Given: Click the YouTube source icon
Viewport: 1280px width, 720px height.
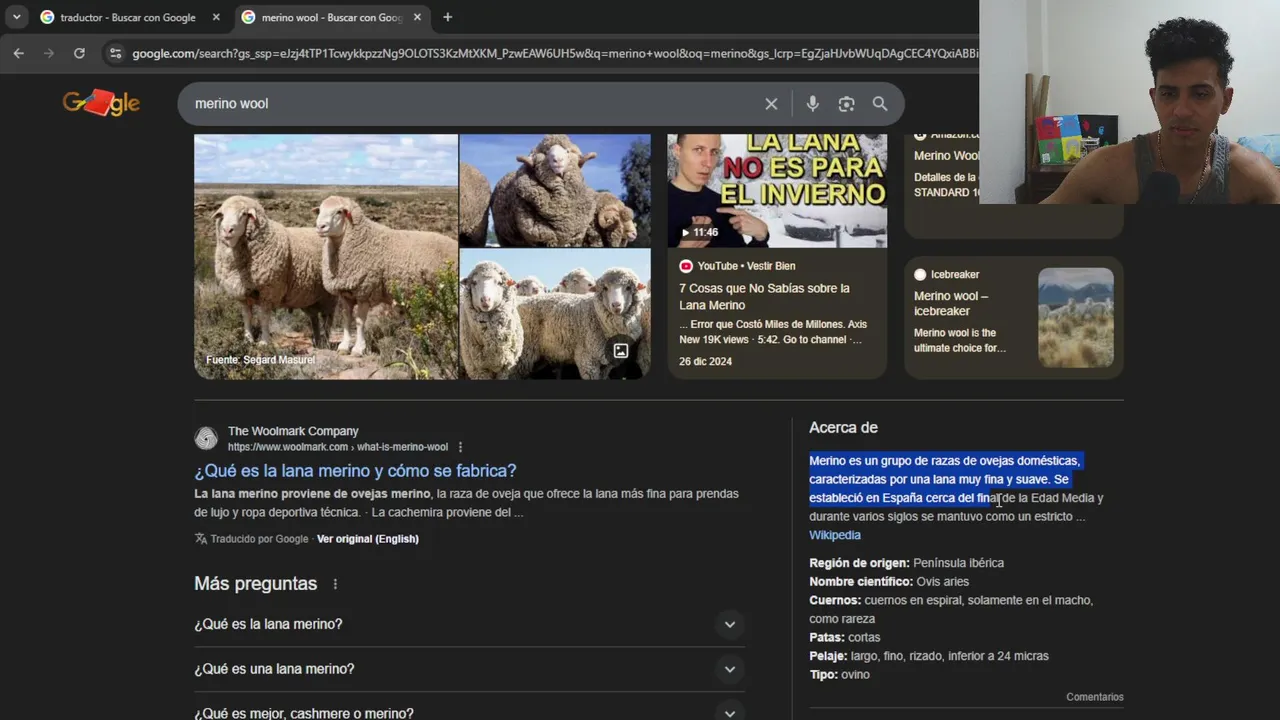Looking at the screenshot, I should point(686,266).
